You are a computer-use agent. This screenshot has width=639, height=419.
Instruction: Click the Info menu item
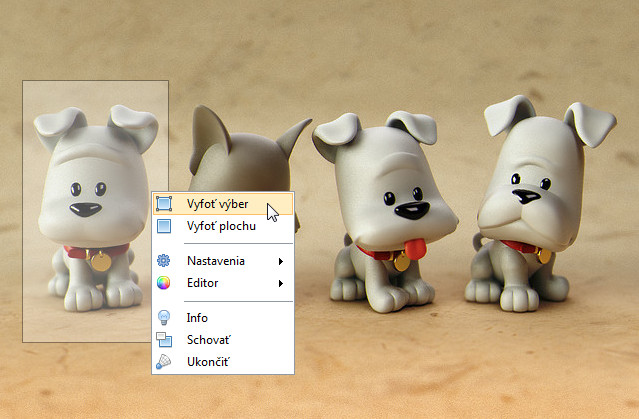223,318
